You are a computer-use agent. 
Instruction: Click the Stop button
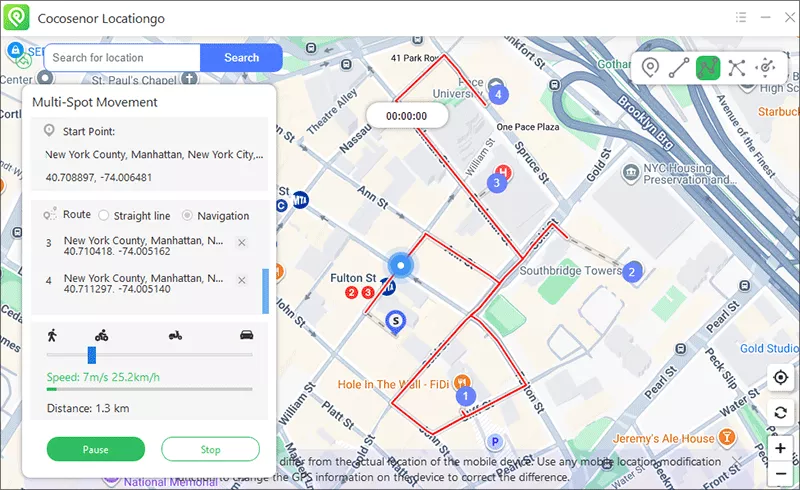click(x=210, y=449)
